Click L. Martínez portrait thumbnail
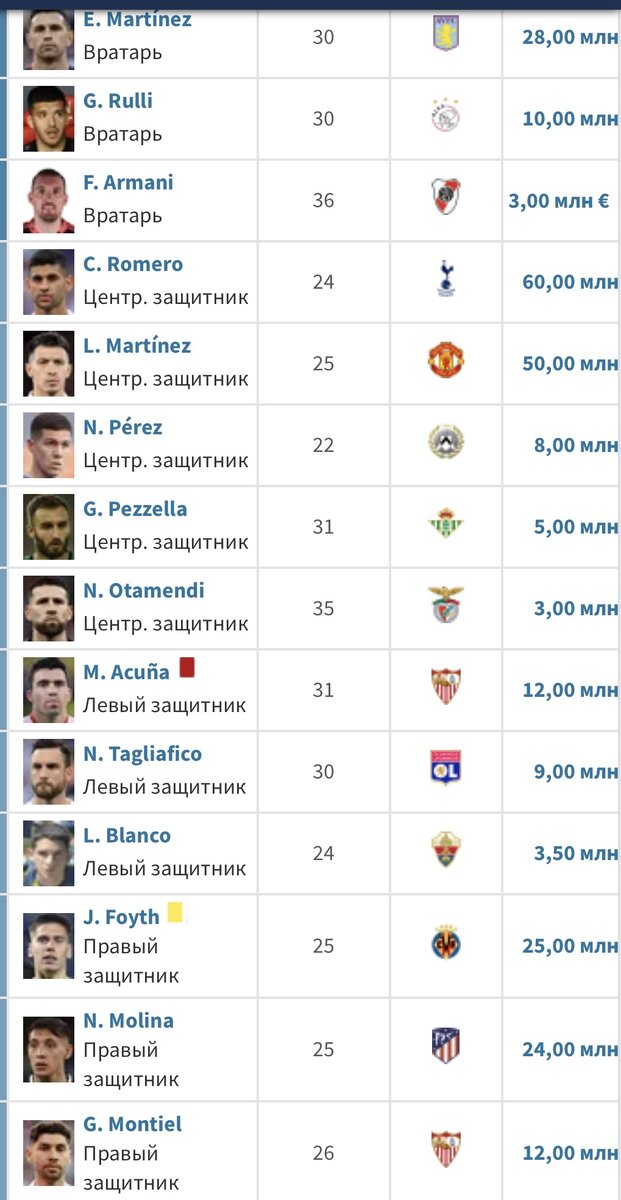The image size is (621, 1200). tap(49, 364)
